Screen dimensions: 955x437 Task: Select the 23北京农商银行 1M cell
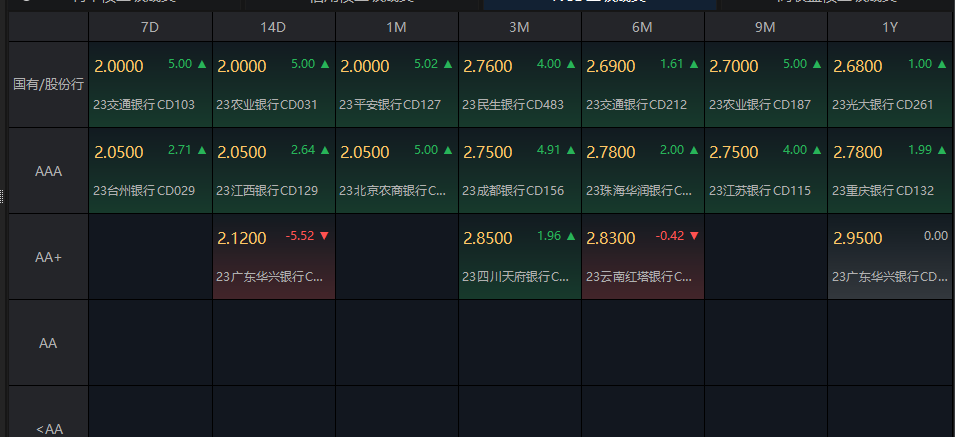click(x=396, y=170)
